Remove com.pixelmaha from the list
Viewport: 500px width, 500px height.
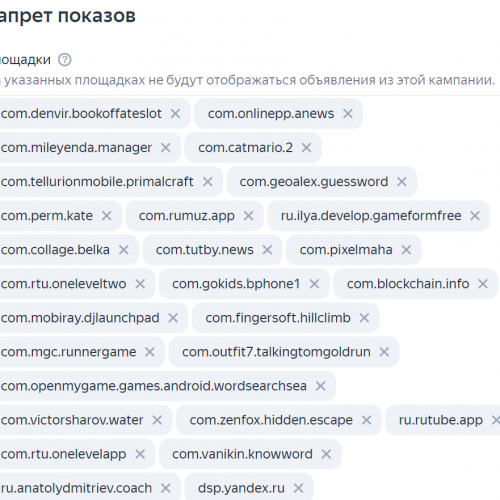click(406, 250)
